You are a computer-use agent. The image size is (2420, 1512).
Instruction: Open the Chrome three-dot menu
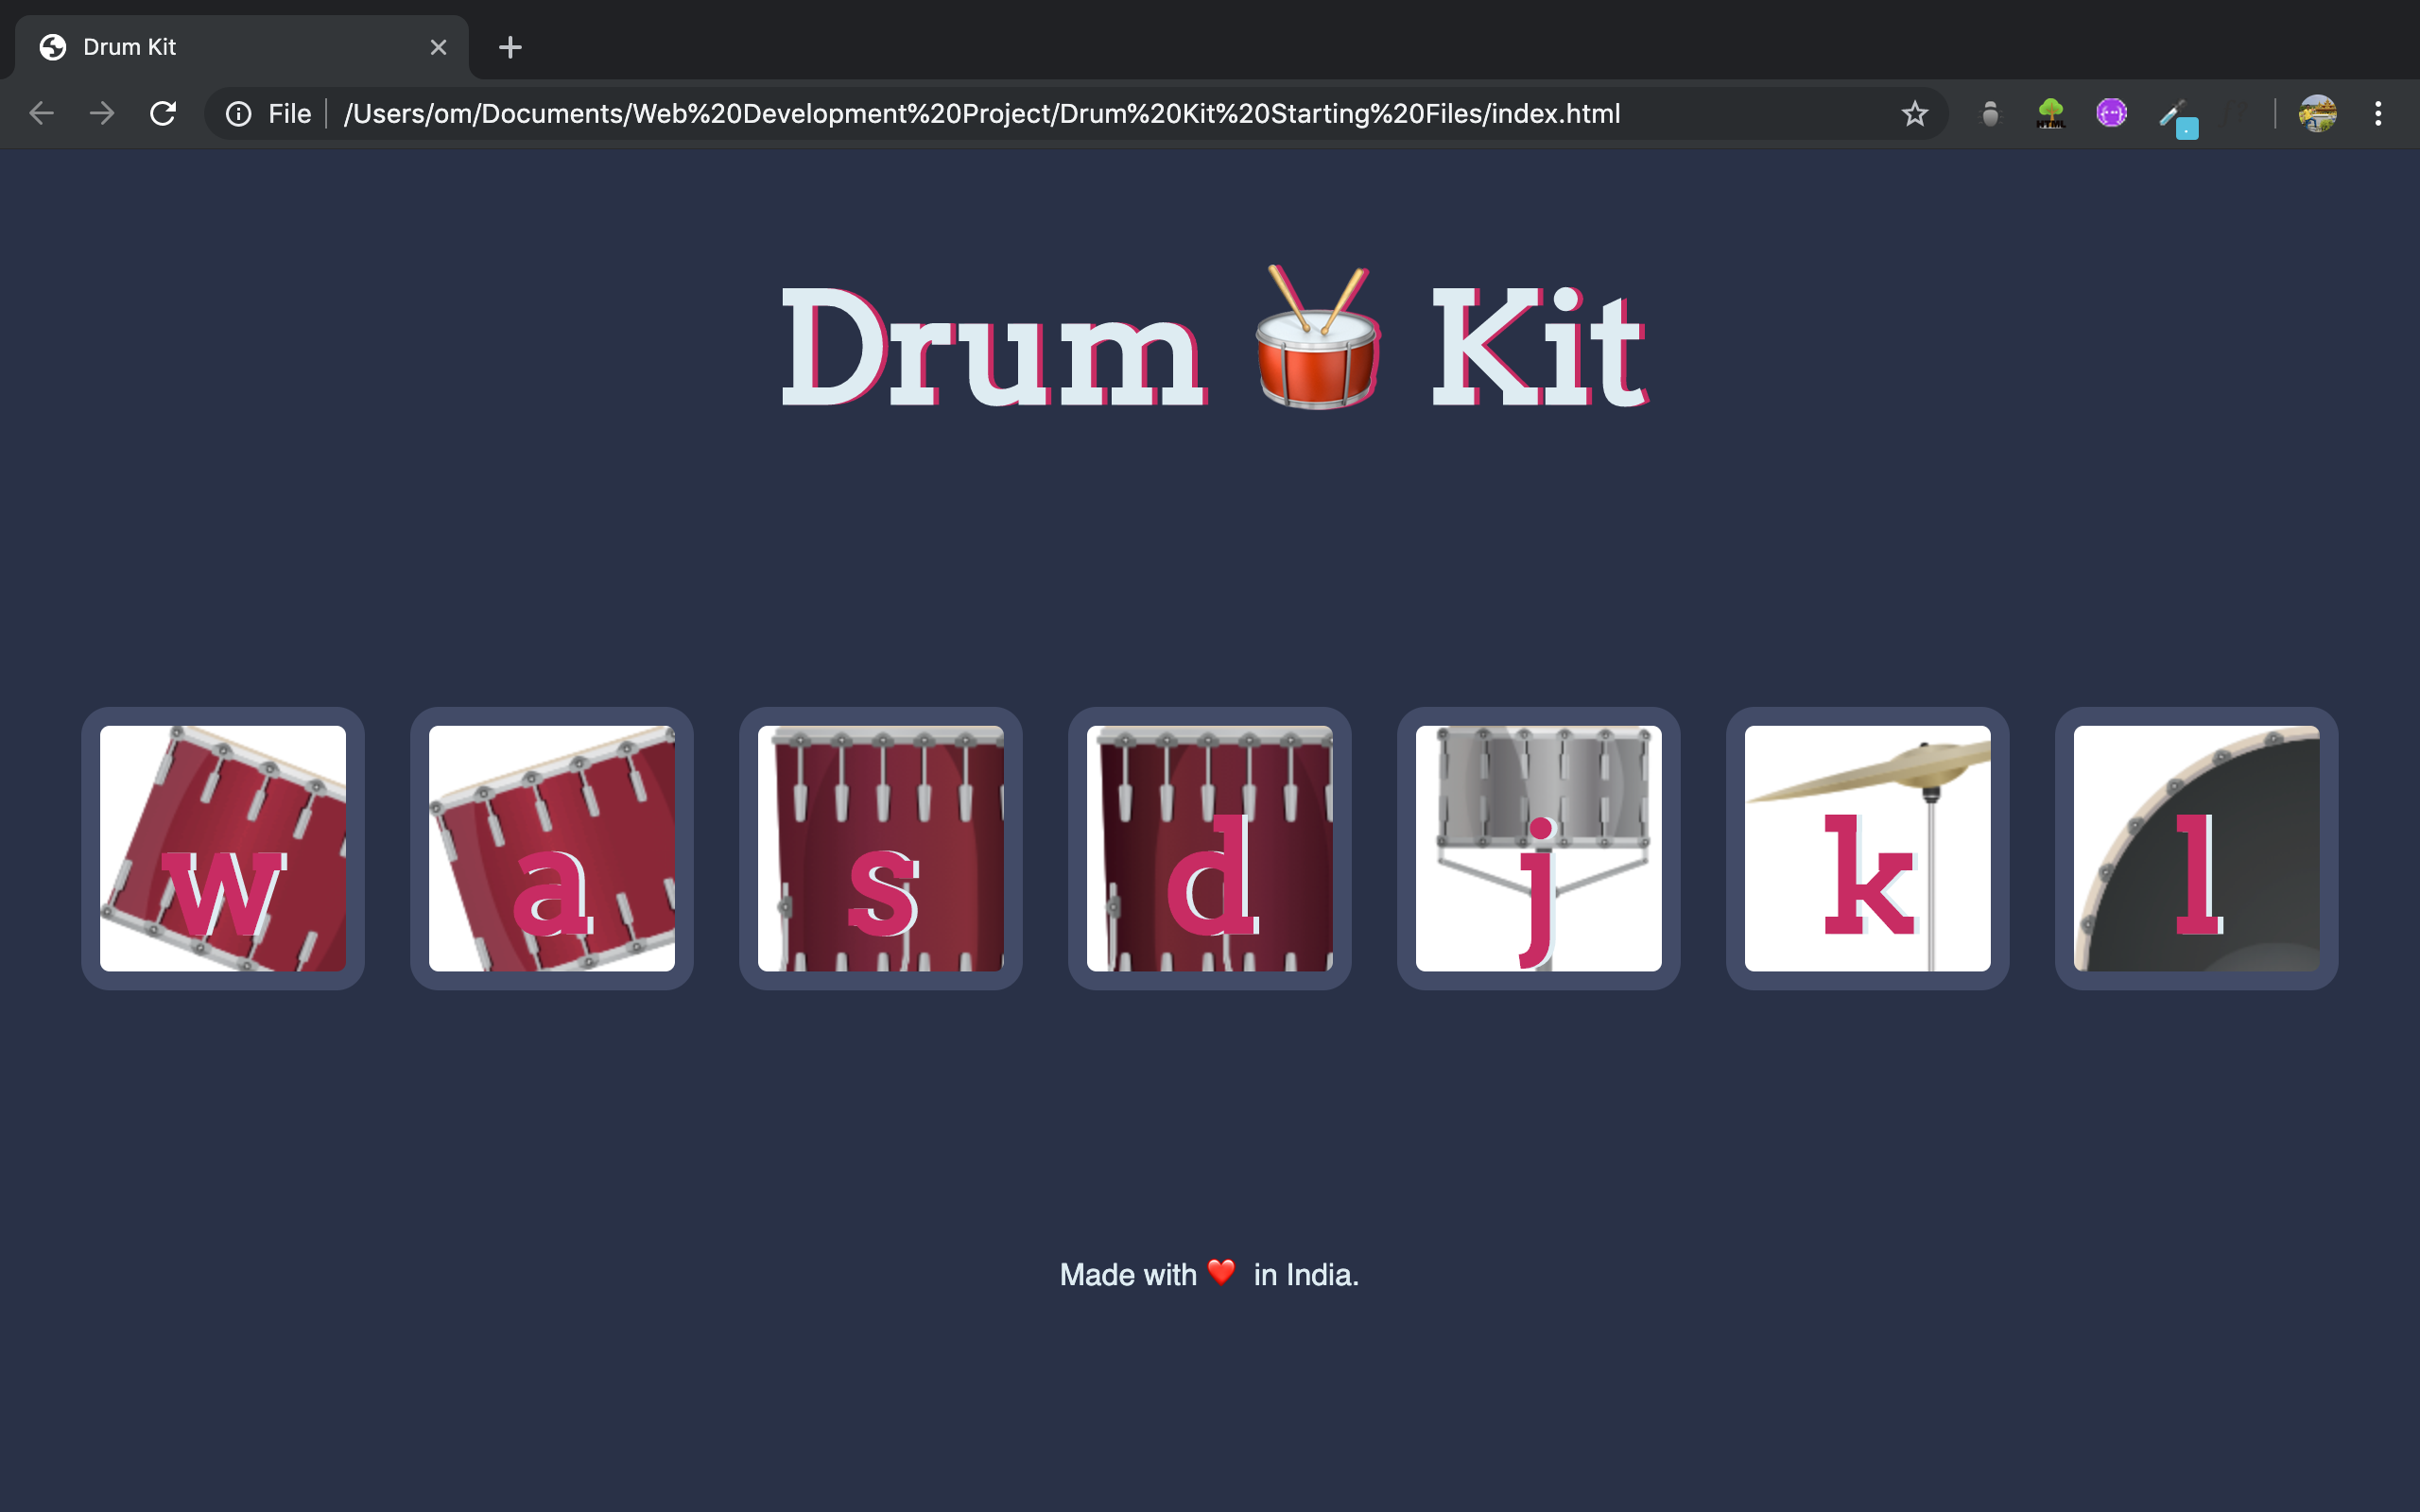2378,114
